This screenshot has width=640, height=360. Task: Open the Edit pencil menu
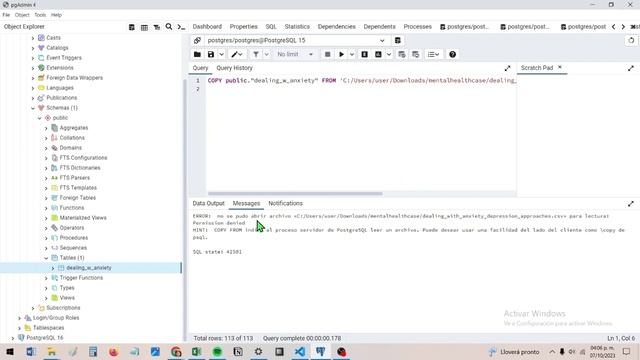click(x=237, y=54)
